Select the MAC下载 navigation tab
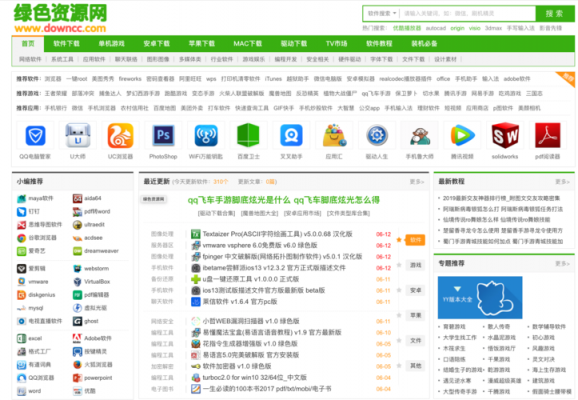This screenshot has width=578, height=400. 248,44
